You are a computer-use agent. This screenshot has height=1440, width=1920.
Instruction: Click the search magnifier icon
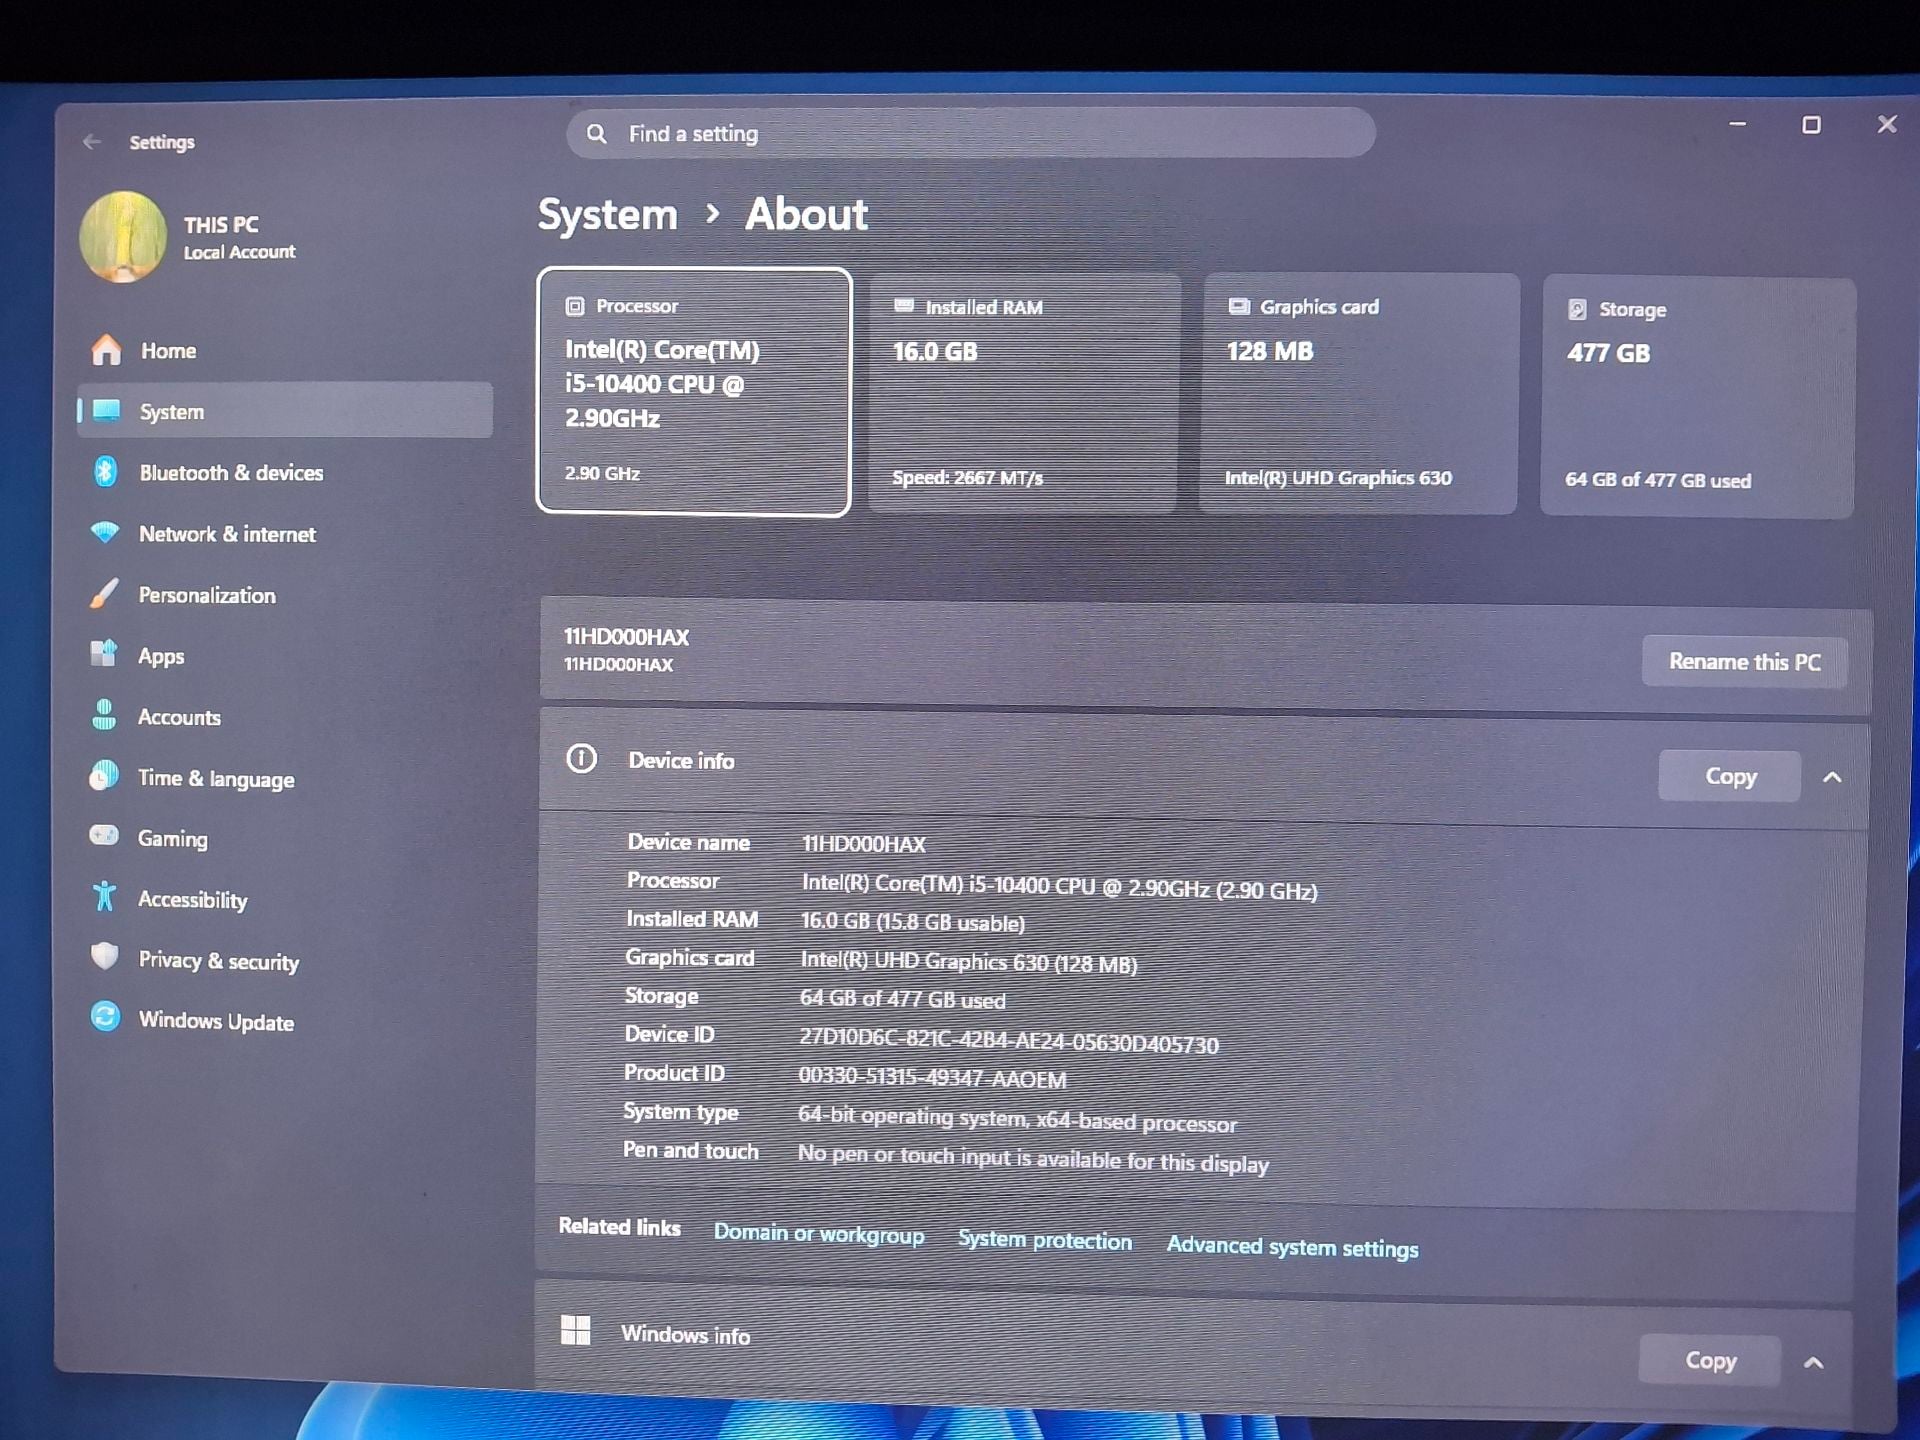(596, 133)
